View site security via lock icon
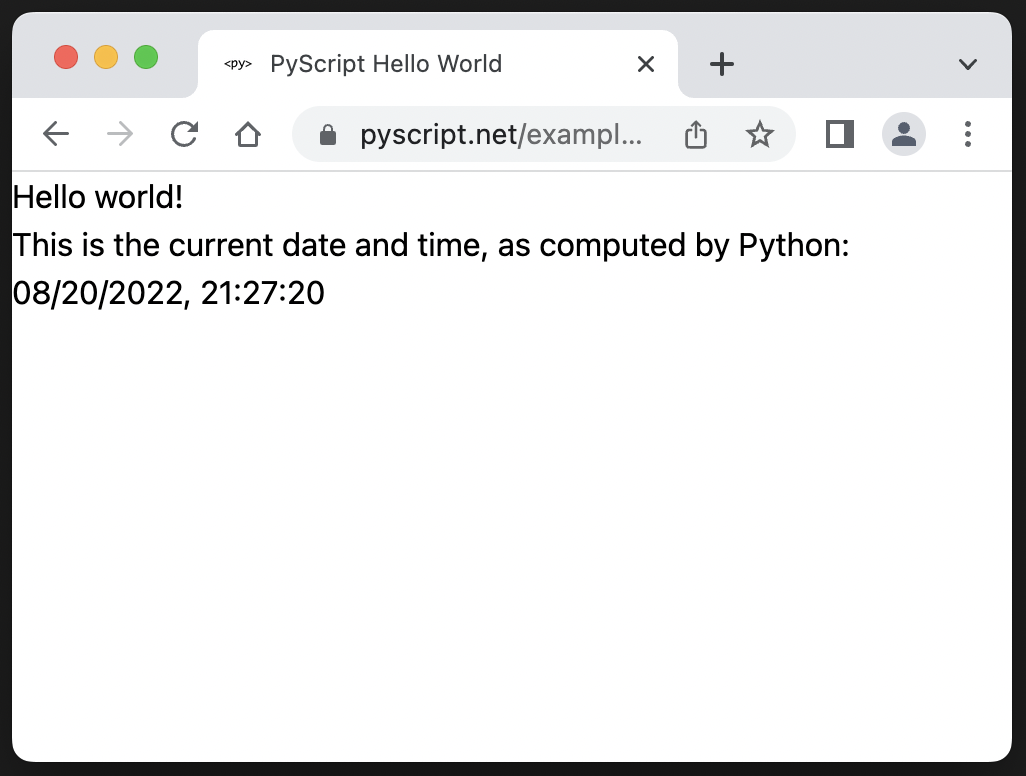 pyautogui.click(x=328, y=135)
